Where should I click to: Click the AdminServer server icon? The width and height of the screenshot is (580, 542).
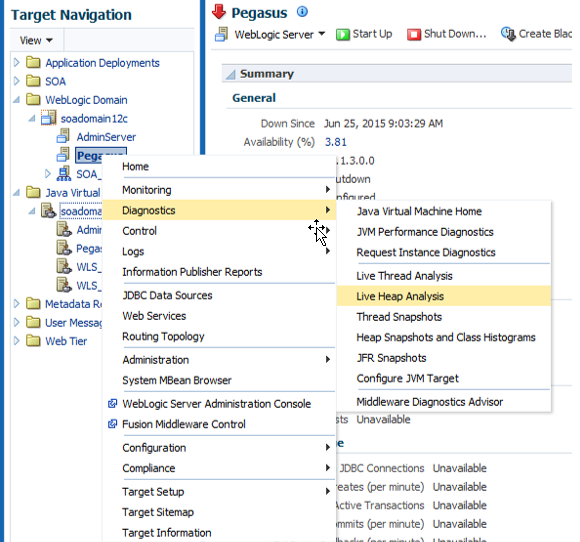coord(63,136)
